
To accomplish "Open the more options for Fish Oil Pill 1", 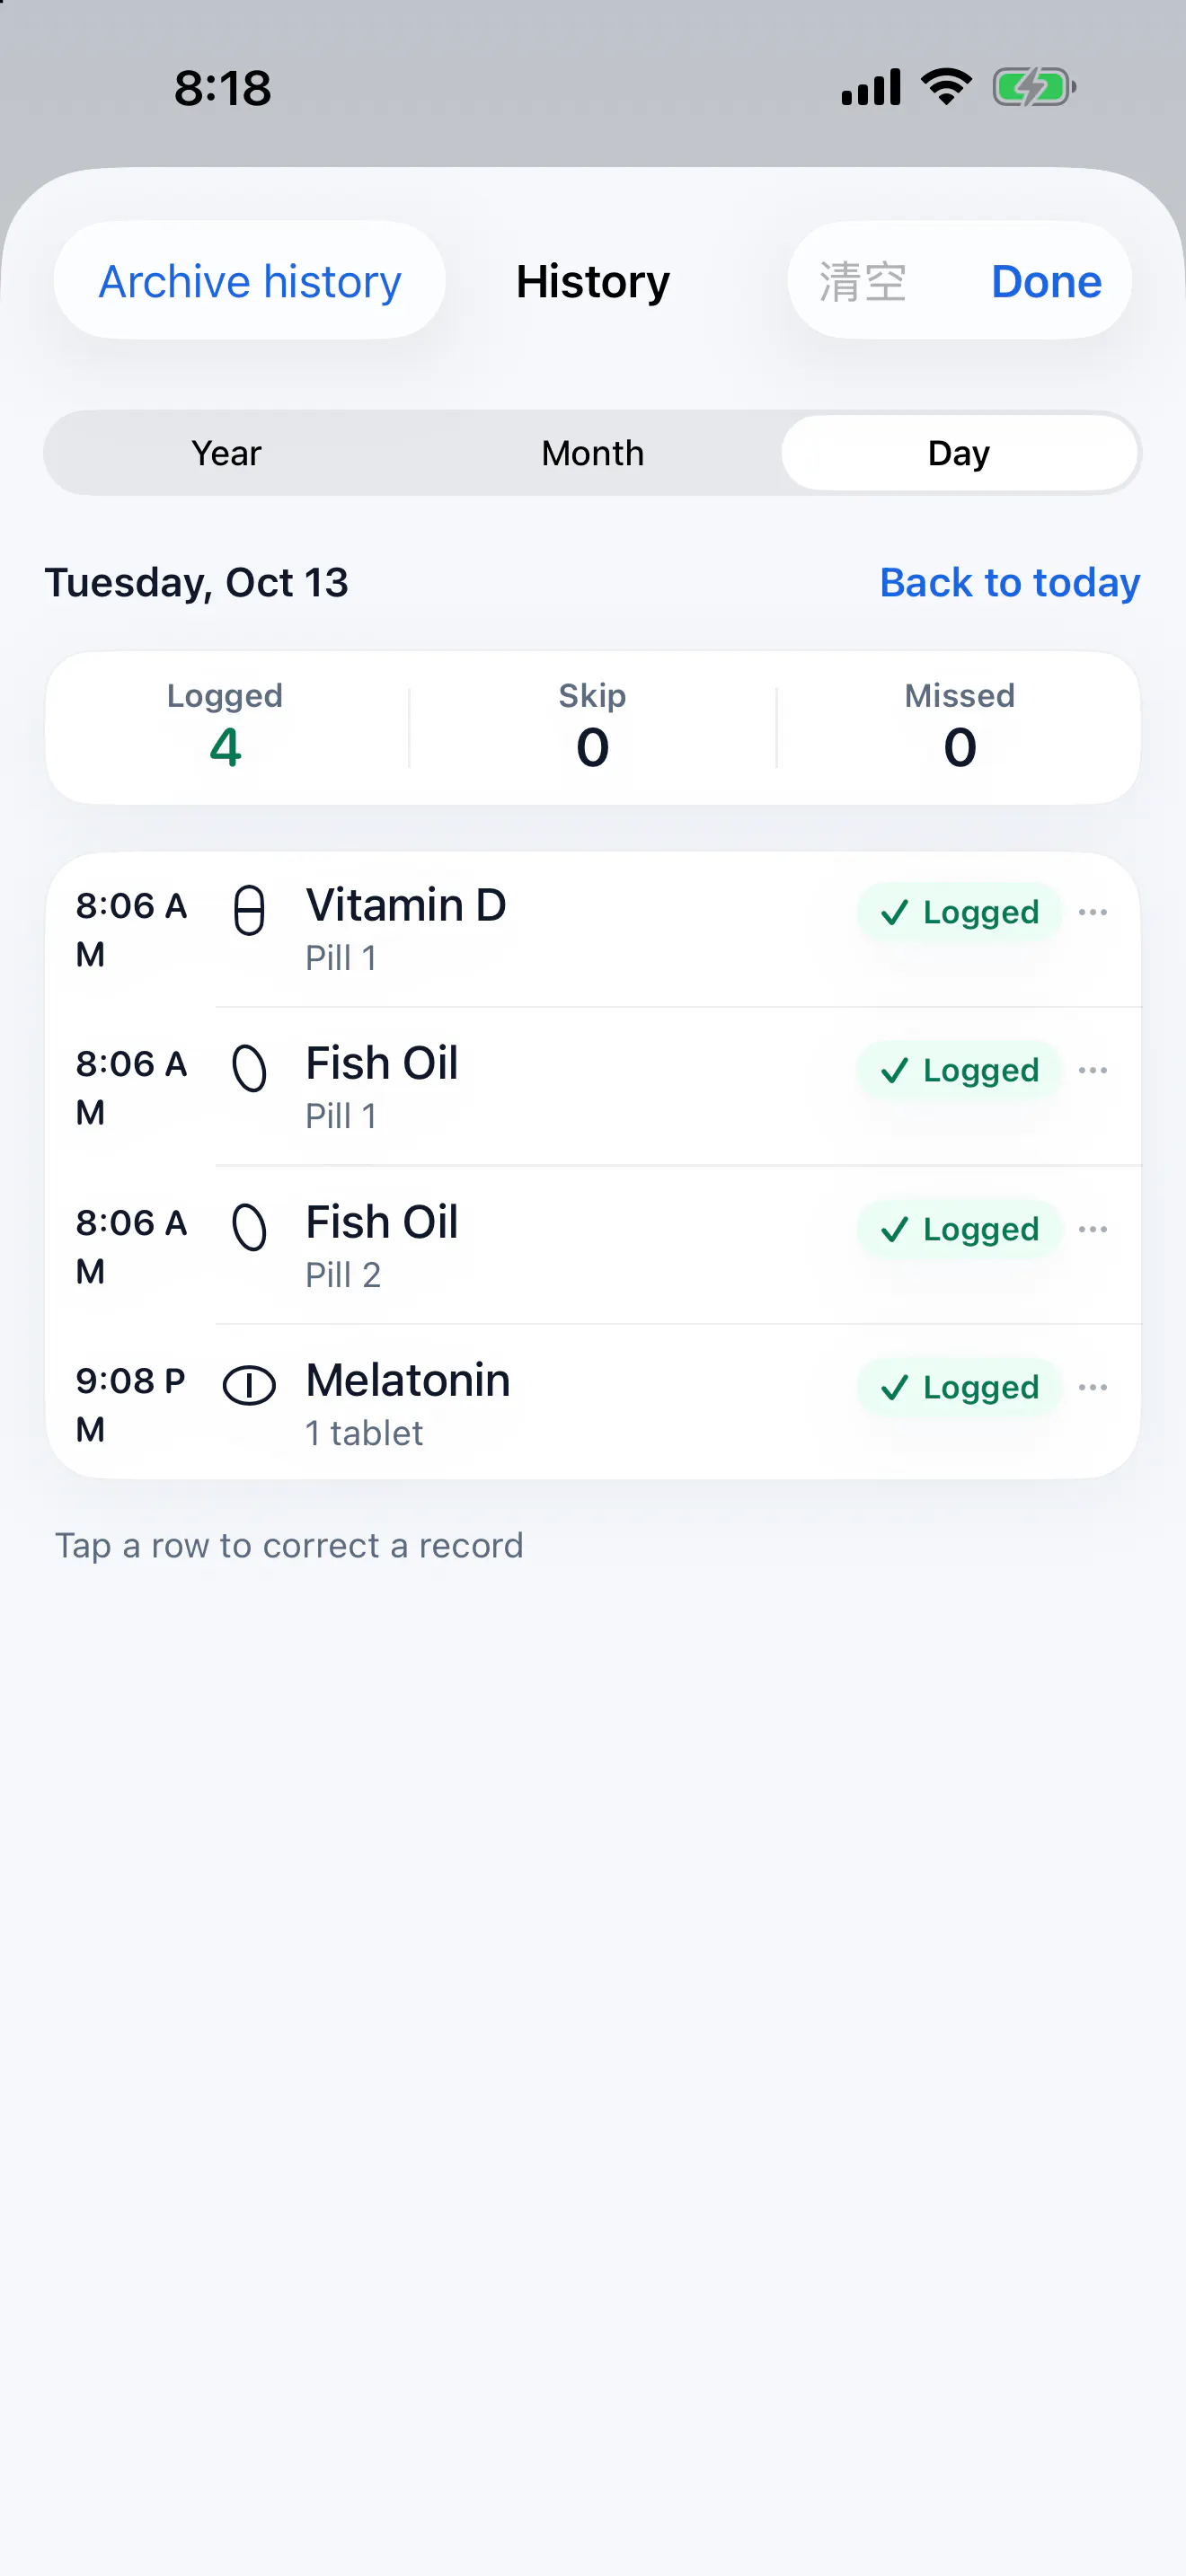I will pyautogui.click(x=1093, y=1070).
